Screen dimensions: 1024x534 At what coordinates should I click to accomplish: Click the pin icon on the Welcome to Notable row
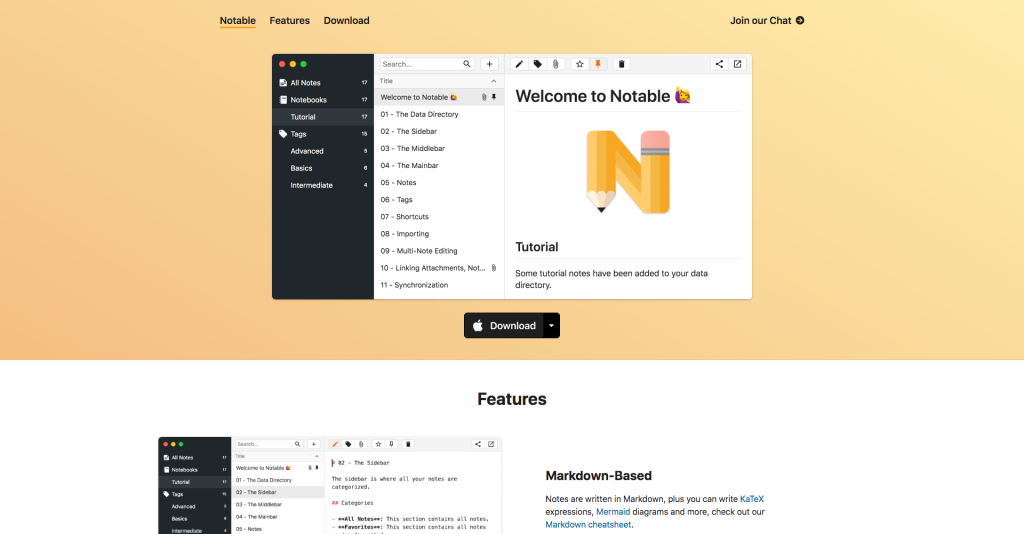[x=494, y=97]
